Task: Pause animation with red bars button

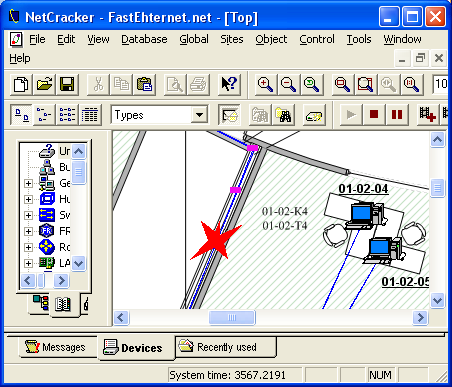Action: click(x=397, y=115)
